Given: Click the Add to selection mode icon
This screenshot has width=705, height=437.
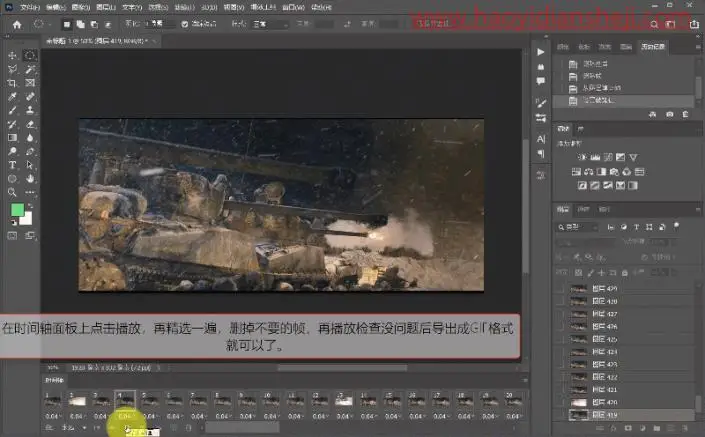Looking at the screenshot, I should click(x=80, y=24).
